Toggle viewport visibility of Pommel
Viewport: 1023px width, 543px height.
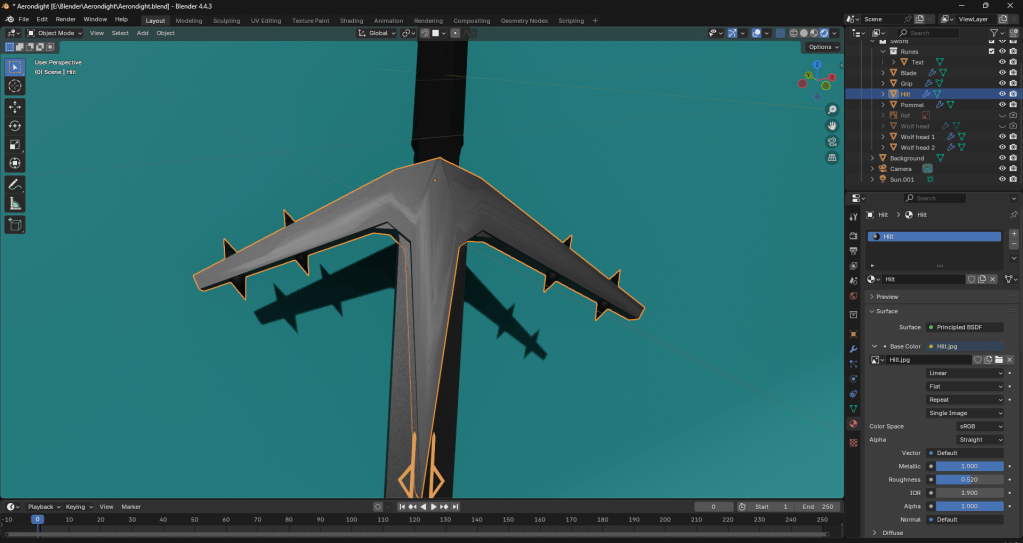click(x=1002, y=105)
